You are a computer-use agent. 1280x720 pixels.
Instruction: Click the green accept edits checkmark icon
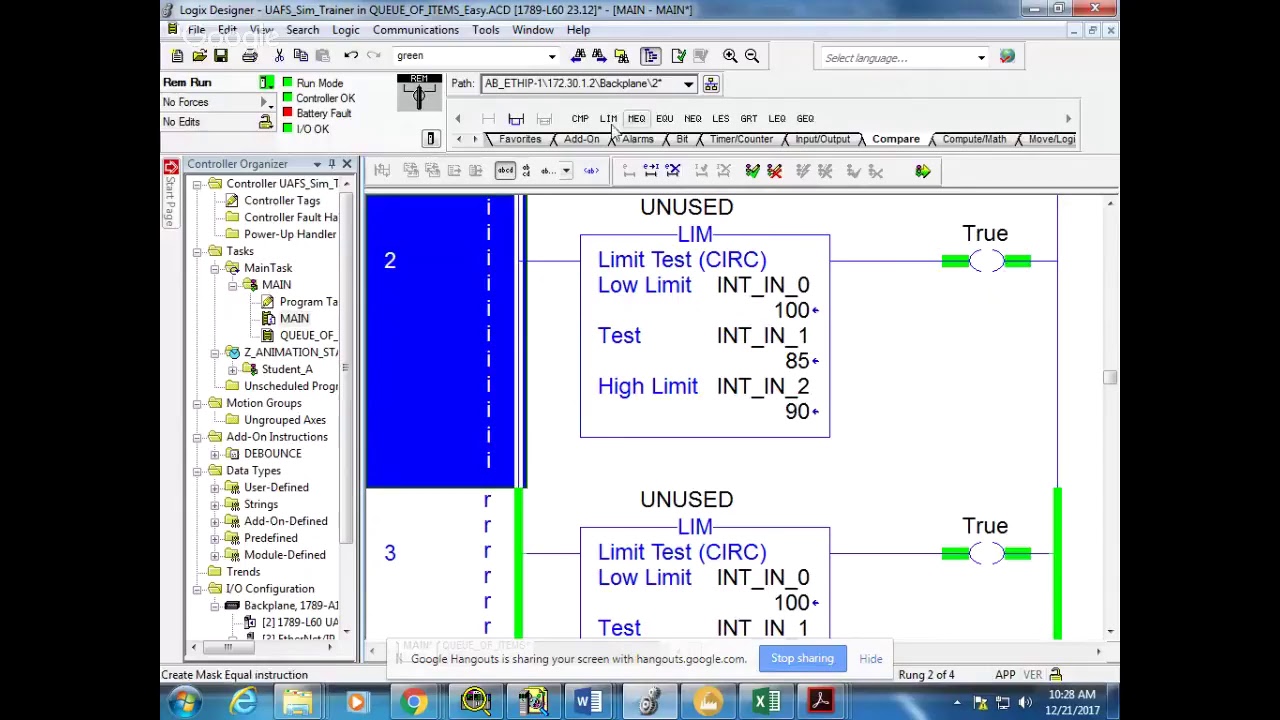coord(752,171)
